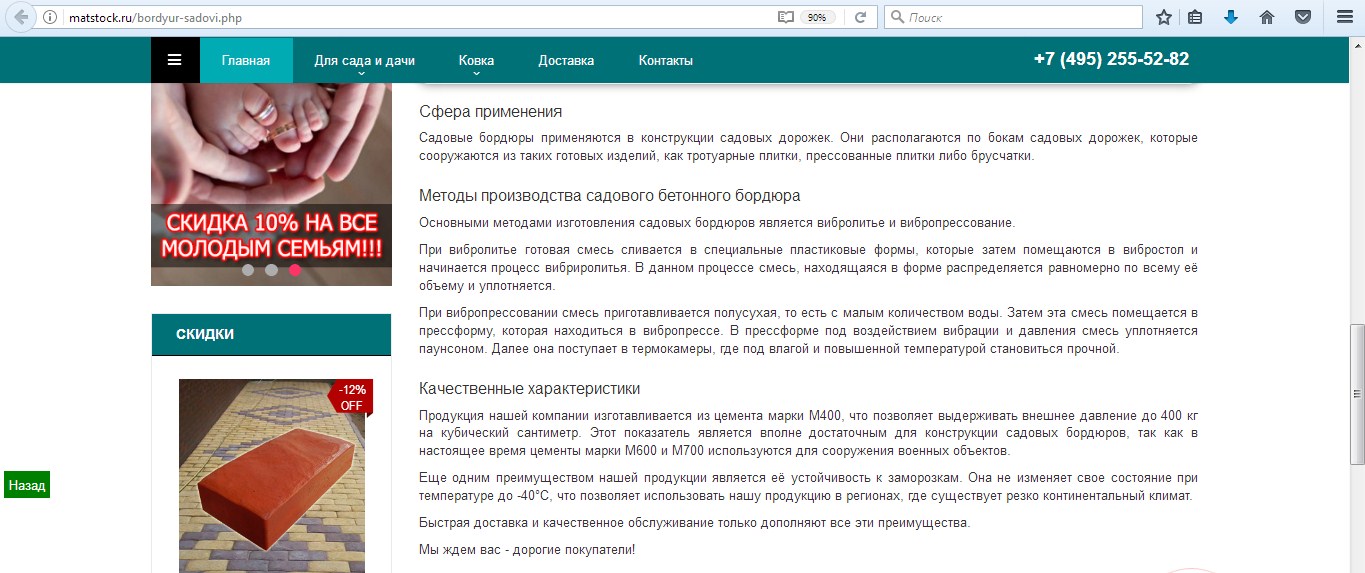
Task: Click address bar URL matstock.ru/bordyur-sadovi.php
Action: click(x=155, y=17)
